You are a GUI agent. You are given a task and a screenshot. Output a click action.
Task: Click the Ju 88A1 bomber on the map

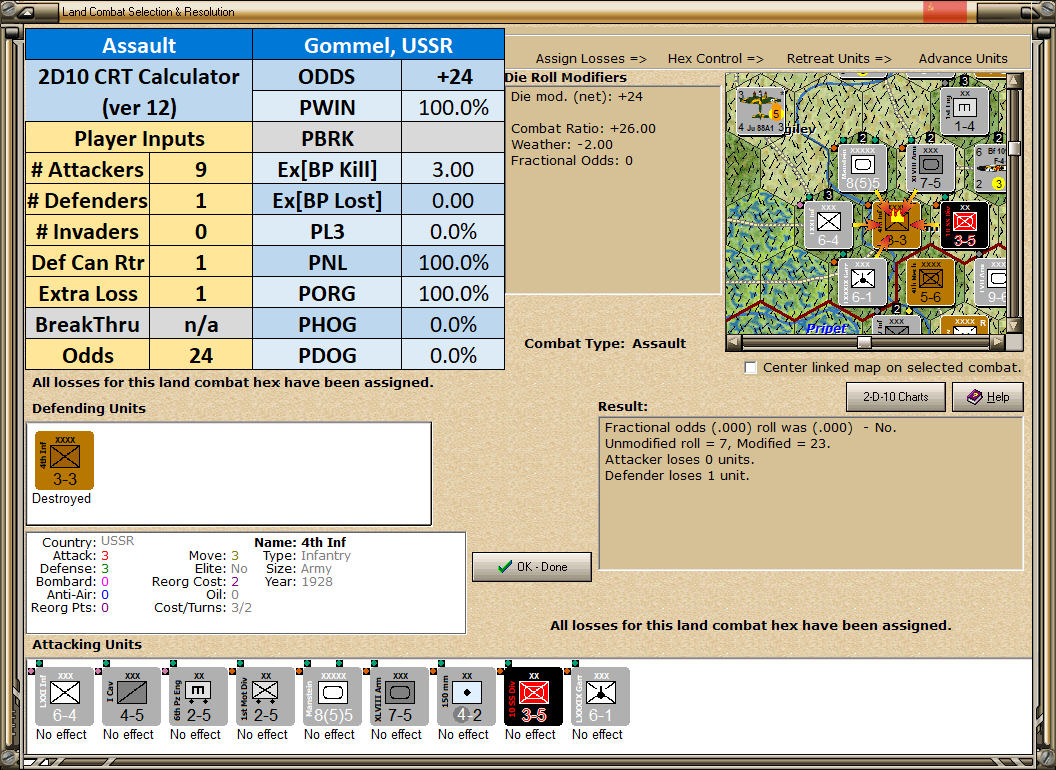pos(760,110)
